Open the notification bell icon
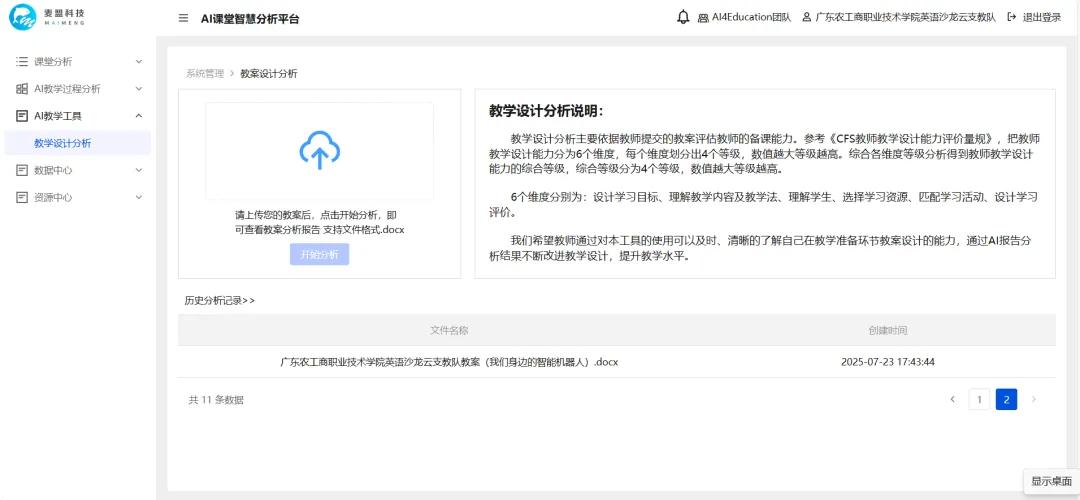Viewport: 1080px width, 500px height. (x=683, y=17)
